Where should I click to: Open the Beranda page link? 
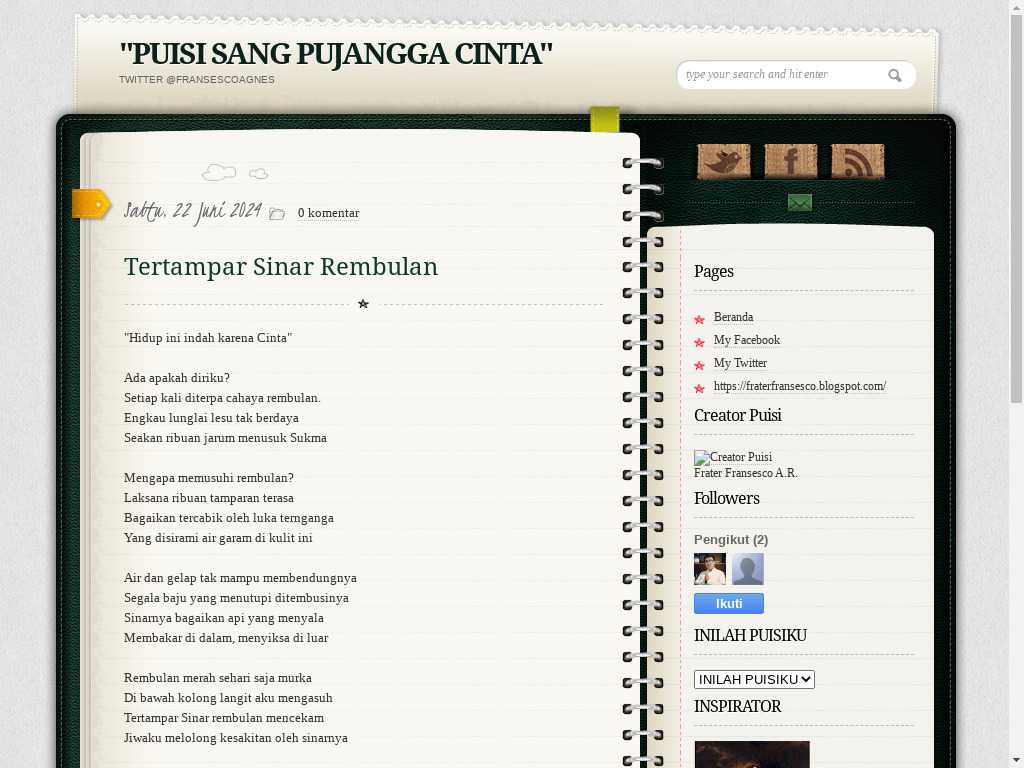[733, 317]
